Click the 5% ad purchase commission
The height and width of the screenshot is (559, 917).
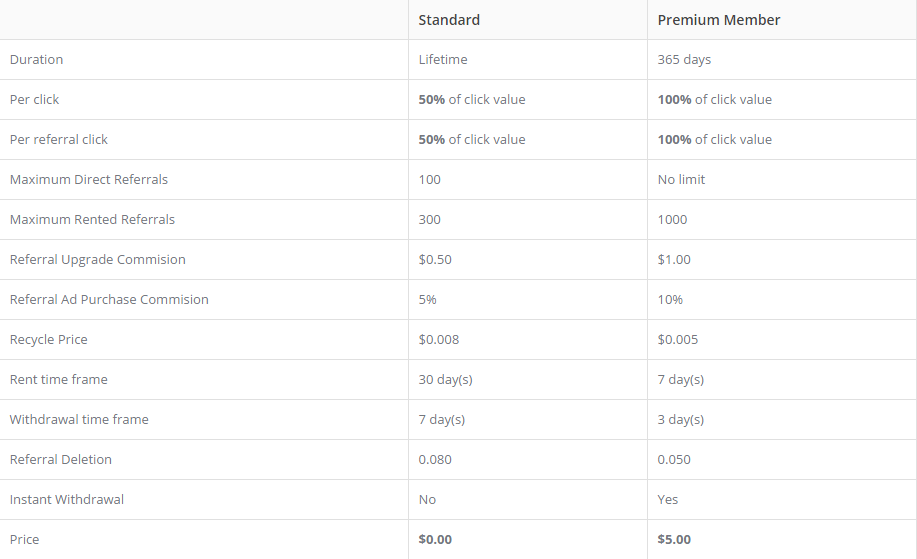click(x=428, y=299)
